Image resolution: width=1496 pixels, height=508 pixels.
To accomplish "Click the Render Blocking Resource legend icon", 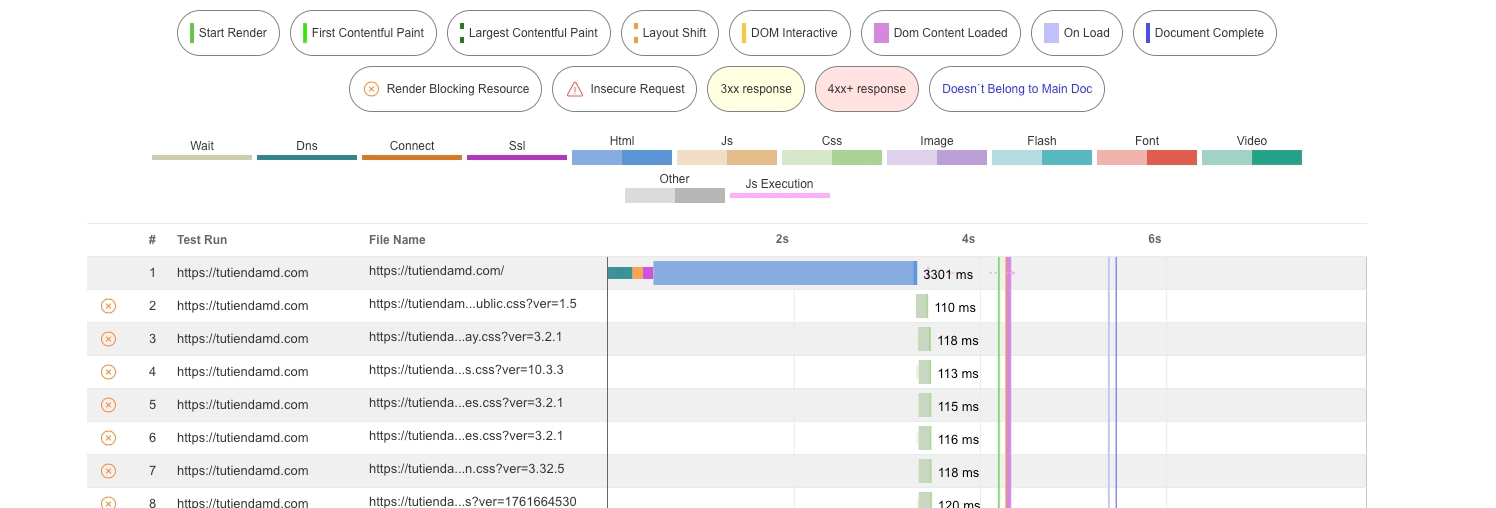I will point(371,89).
